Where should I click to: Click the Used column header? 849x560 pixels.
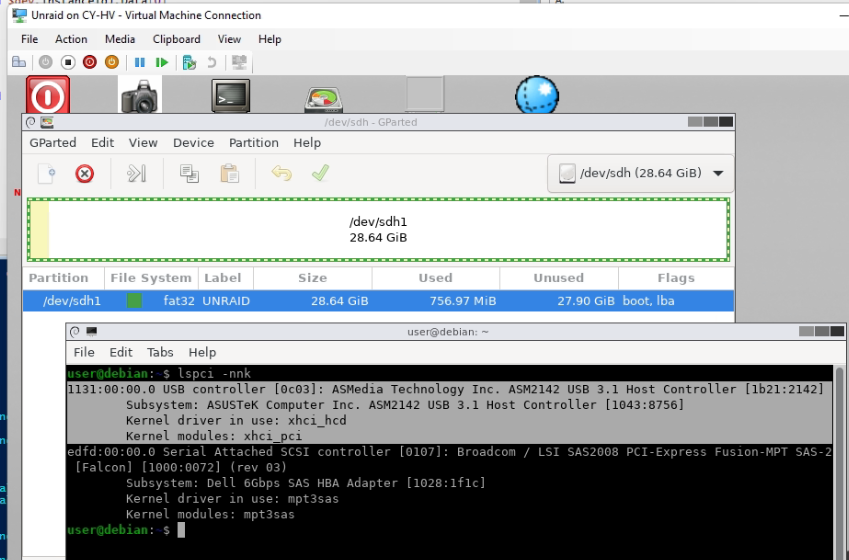point(435,278)
